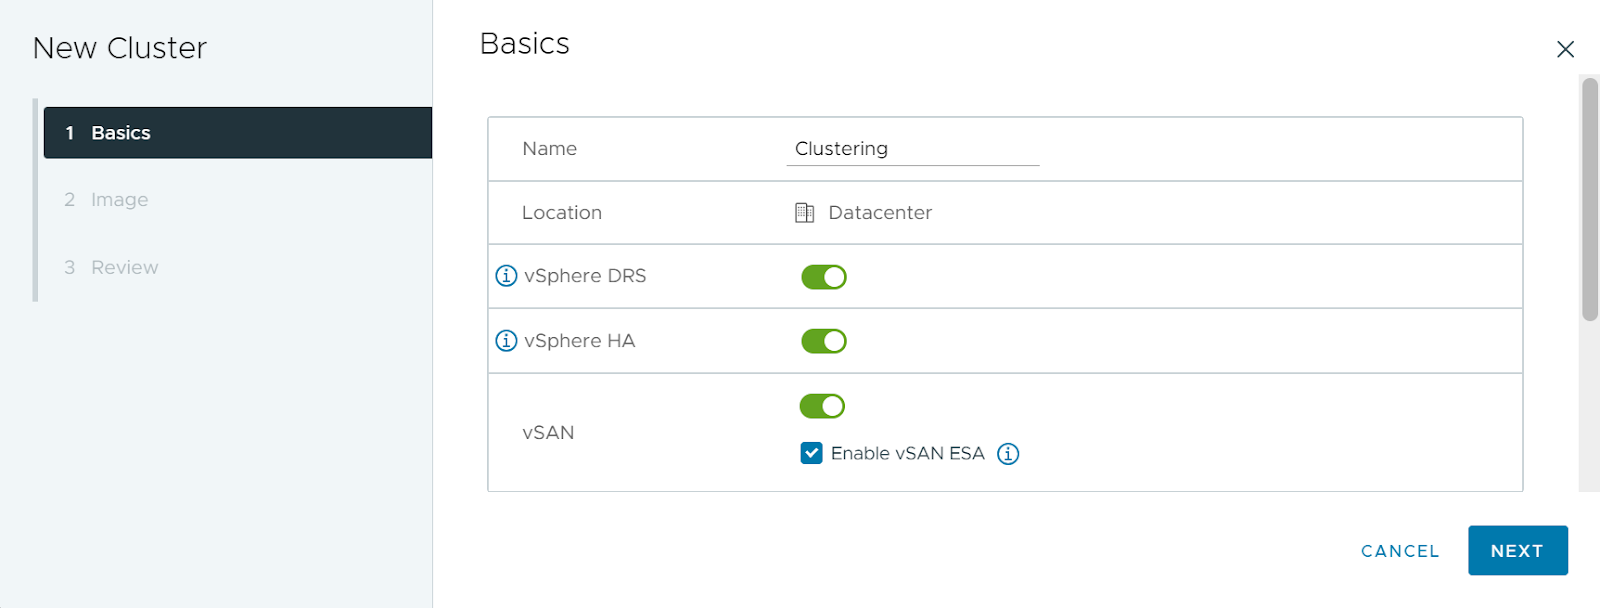1600x608 pixels.
Task: Toggle the vSphere DRS switch
Action: coord(824,277)
